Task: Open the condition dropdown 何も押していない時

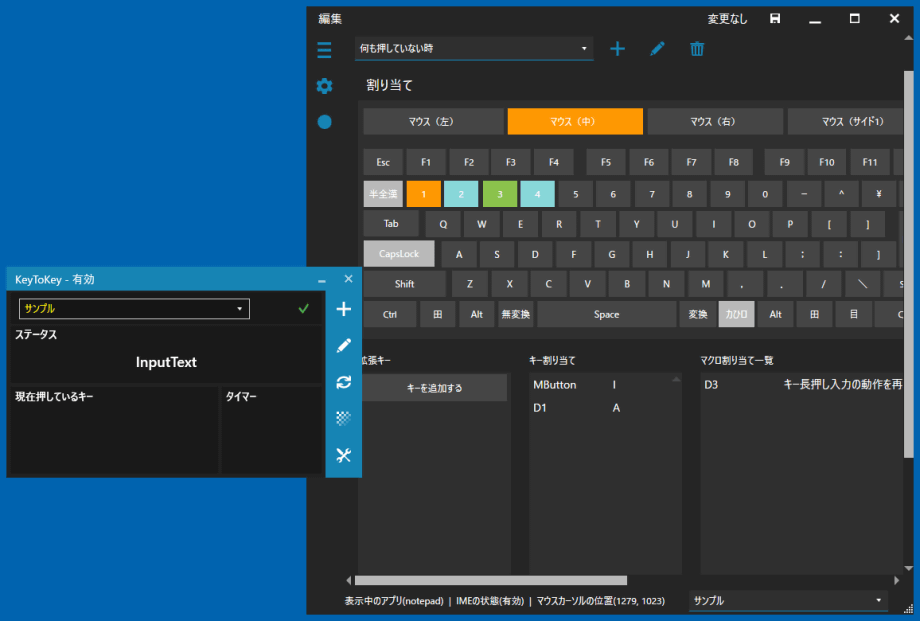Action: tap(473, 48)
